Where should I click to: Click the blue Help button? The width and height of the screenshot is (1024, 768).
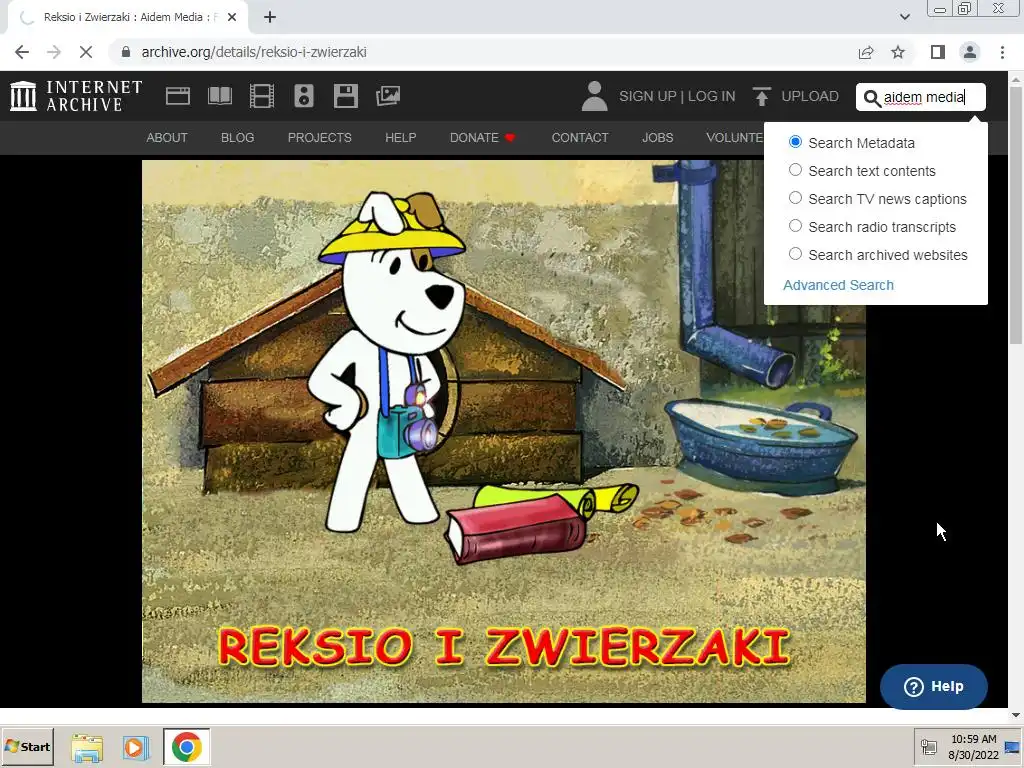click(x=933, y=686)
